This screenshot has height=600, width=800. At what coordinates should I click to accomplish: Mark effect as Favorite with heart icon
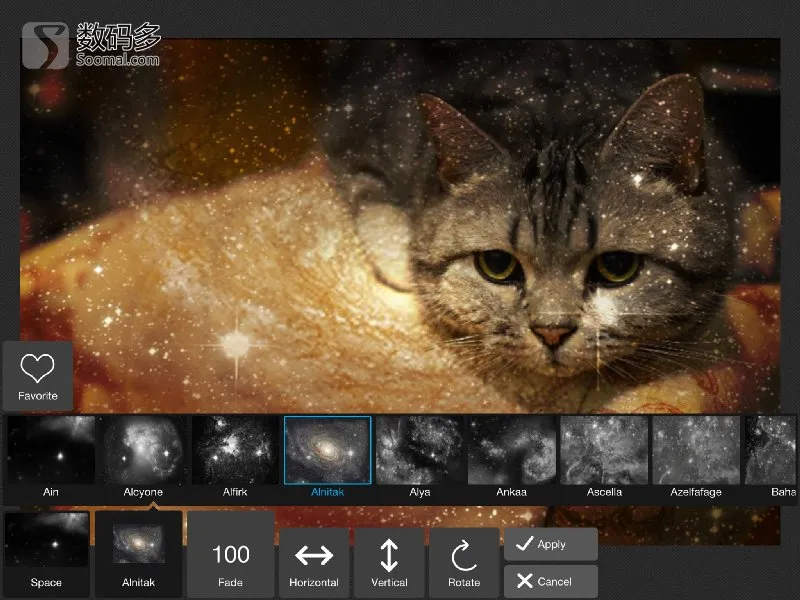tap(38, 376)
